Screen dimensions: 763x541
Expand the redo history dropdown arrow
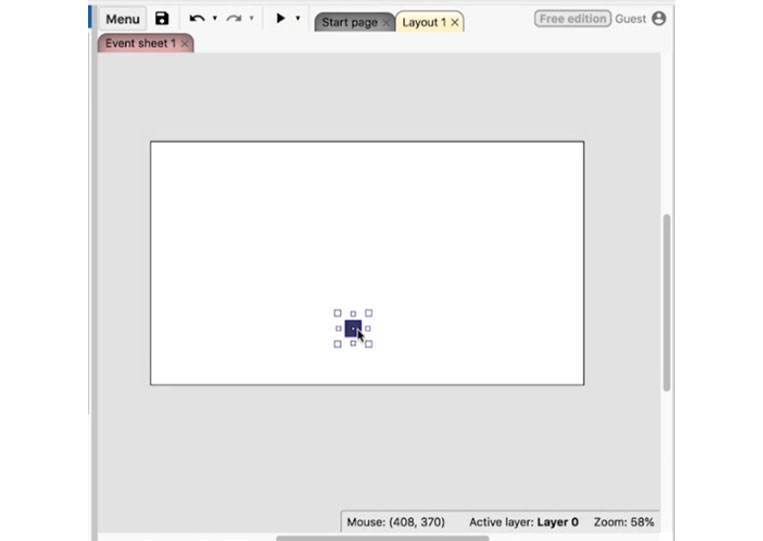(x=252, y=18)
